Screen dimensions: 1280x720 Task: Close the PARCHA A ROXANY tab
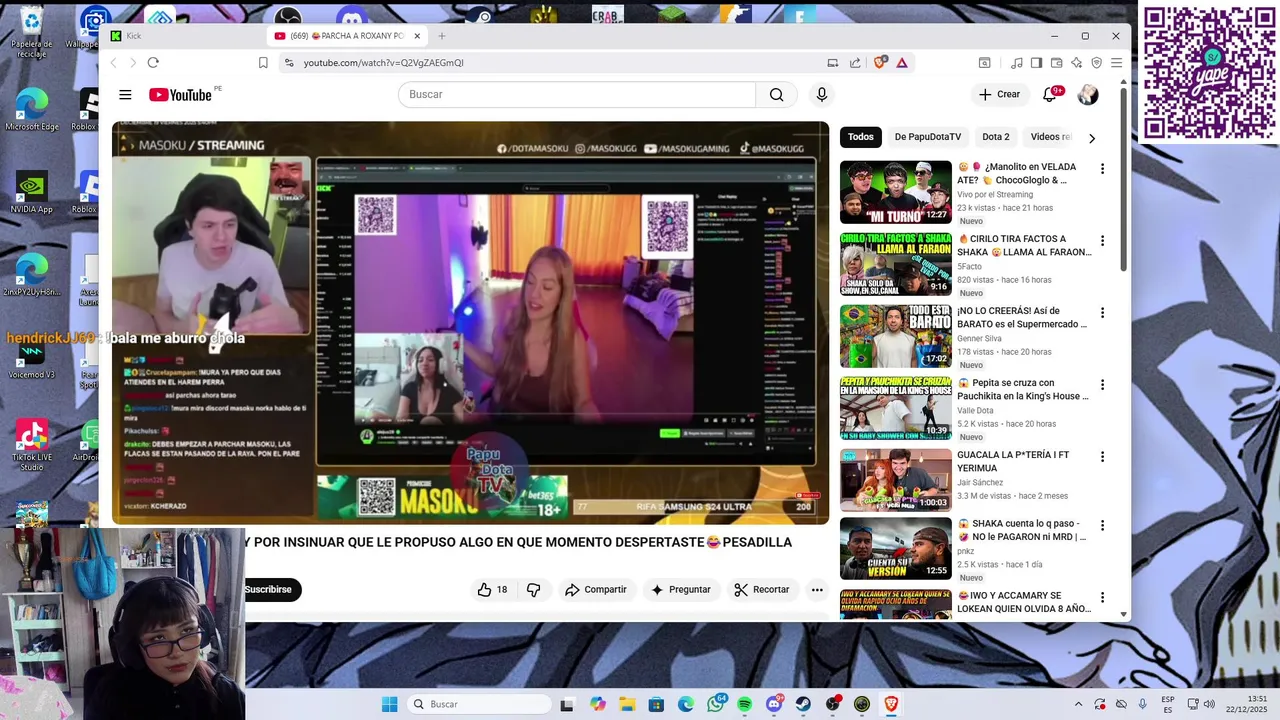tap(417, 36)
